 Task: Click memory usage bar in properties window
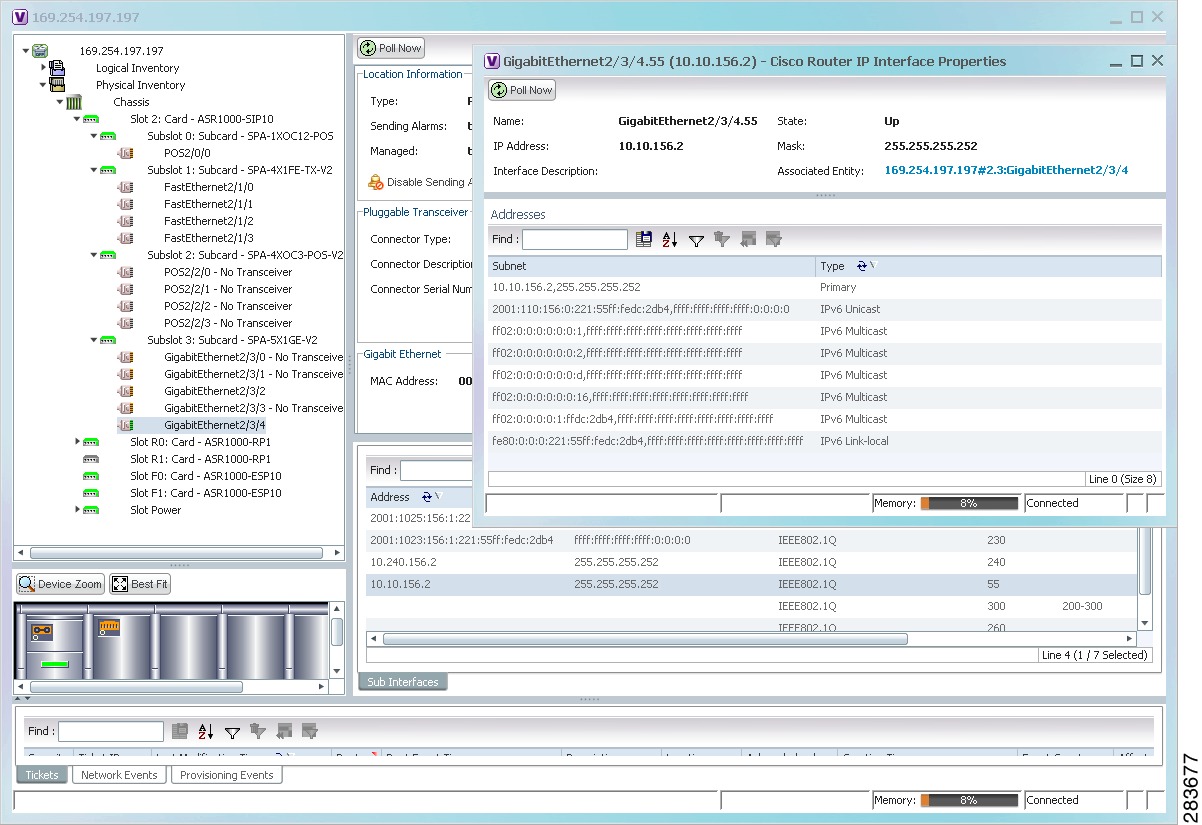click(969, 503)
